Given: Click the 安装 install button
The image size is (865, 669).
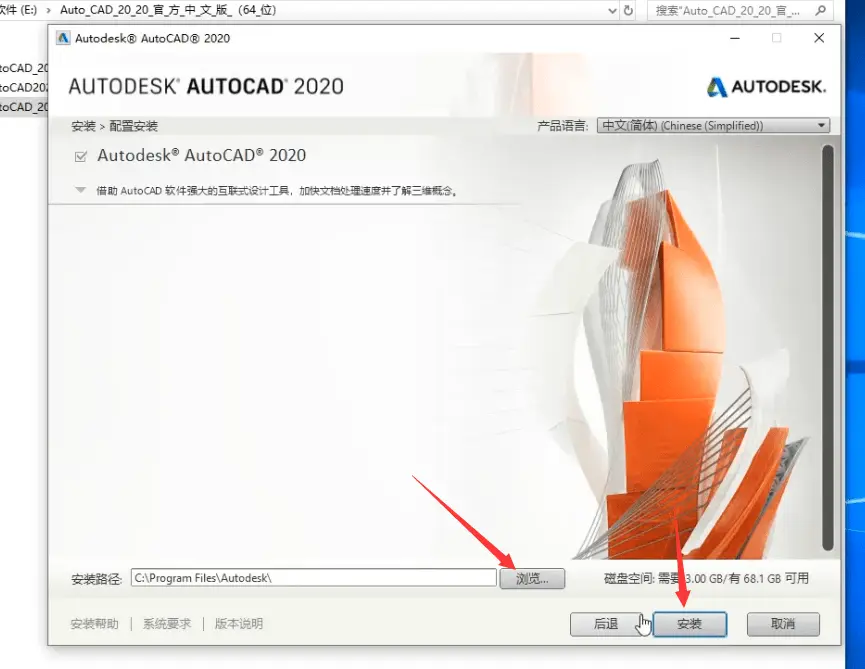Looking at the screenshot, I should click(x=690, y=624).
